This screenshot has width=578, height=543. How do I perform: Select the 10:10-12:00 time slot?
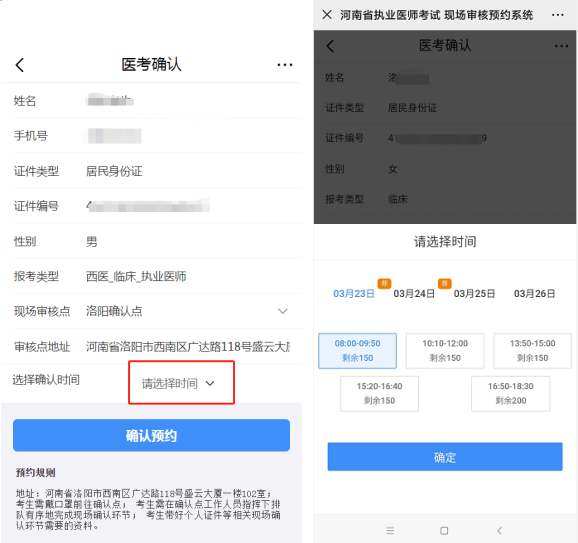pos(445,351)
